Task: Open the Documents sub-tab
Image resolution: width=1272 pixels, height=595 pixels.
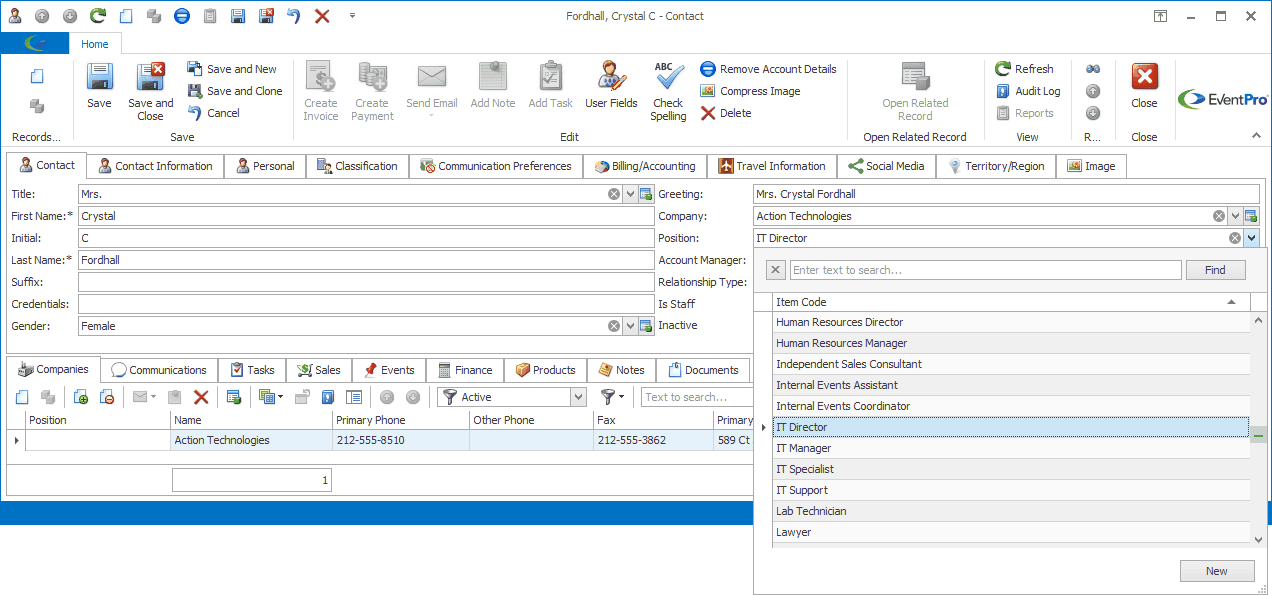Action: pyautogui.click(x=703, y=370)
